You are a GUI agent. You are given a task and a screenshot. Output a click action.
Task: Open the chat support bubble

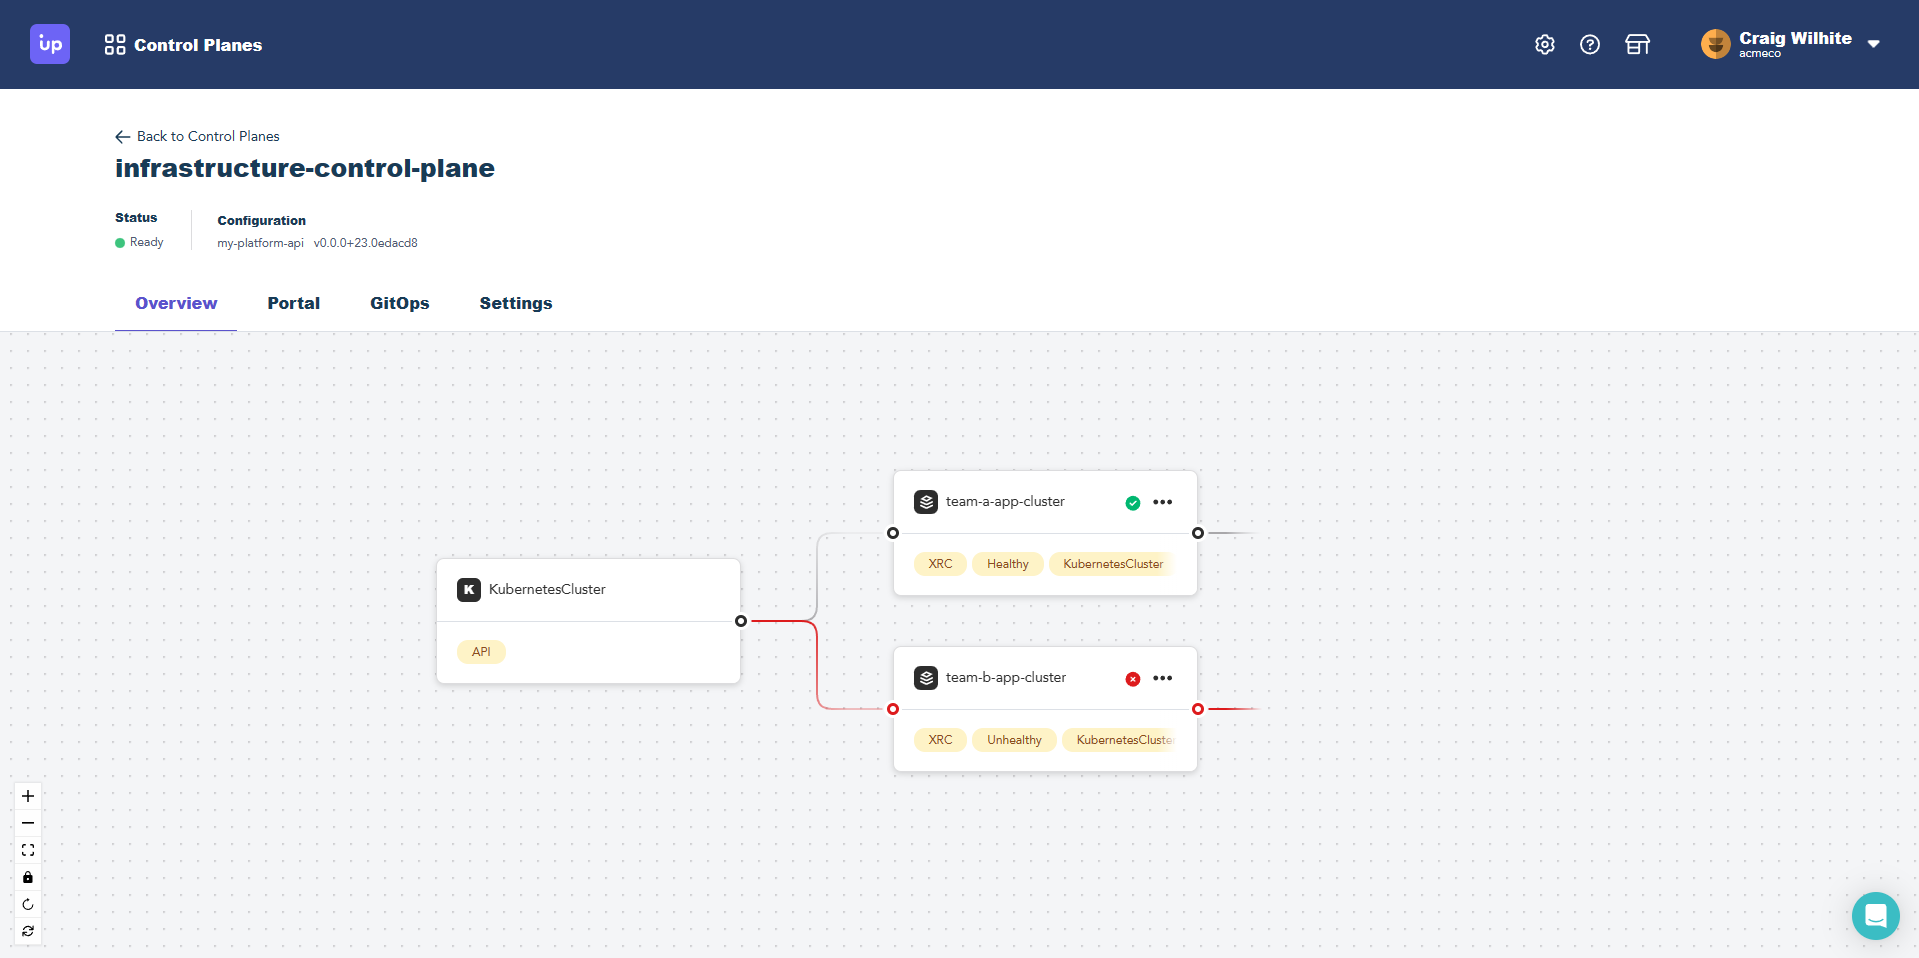click(x=1875, y=916)
